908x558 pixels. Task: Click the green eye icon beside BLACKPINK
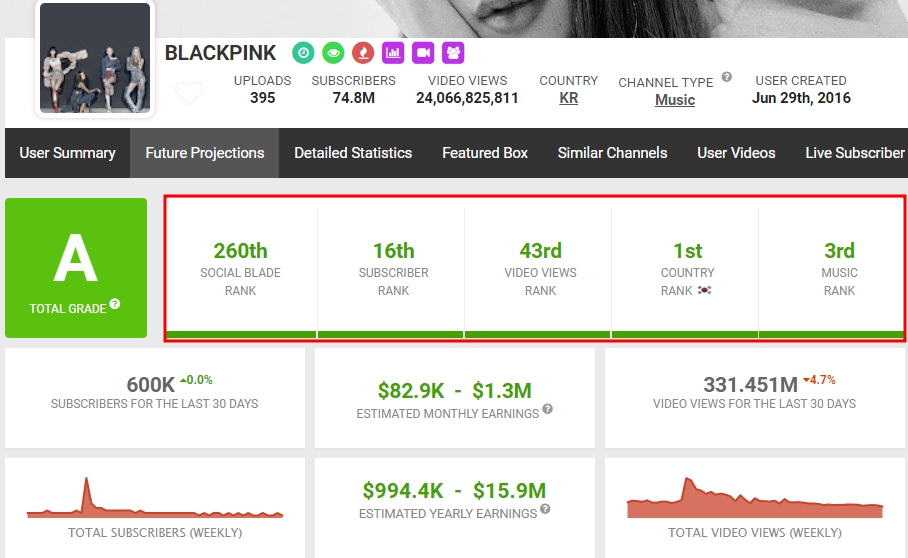pos(333,53)
